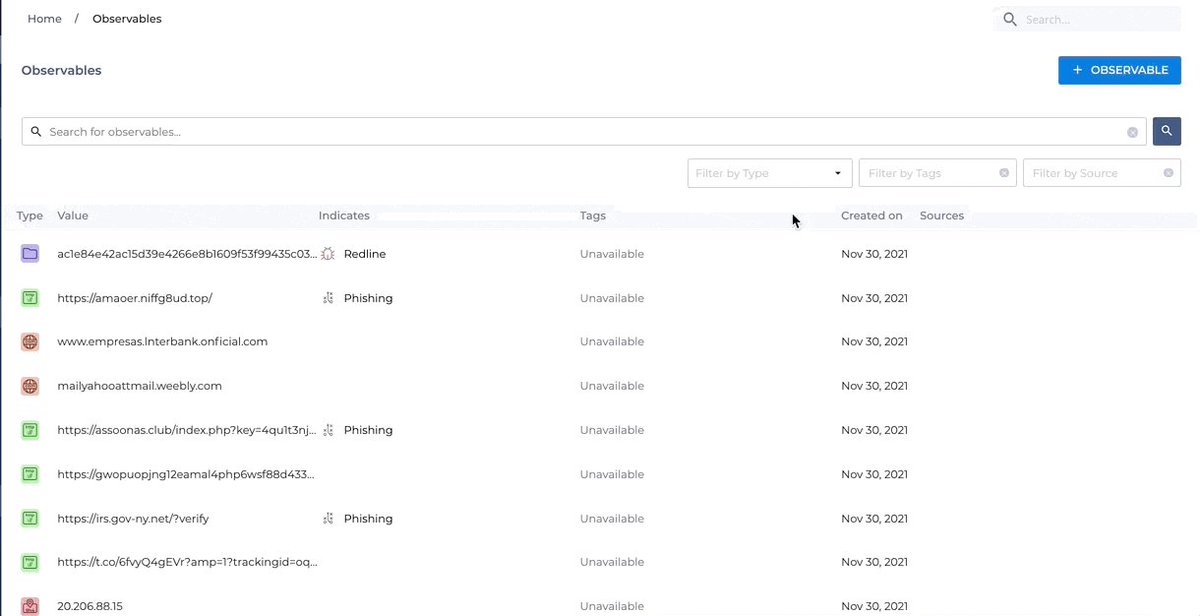
Task: Click the URL type icon for irs.gov-ny.net row
Action: (x=30, y=518)
